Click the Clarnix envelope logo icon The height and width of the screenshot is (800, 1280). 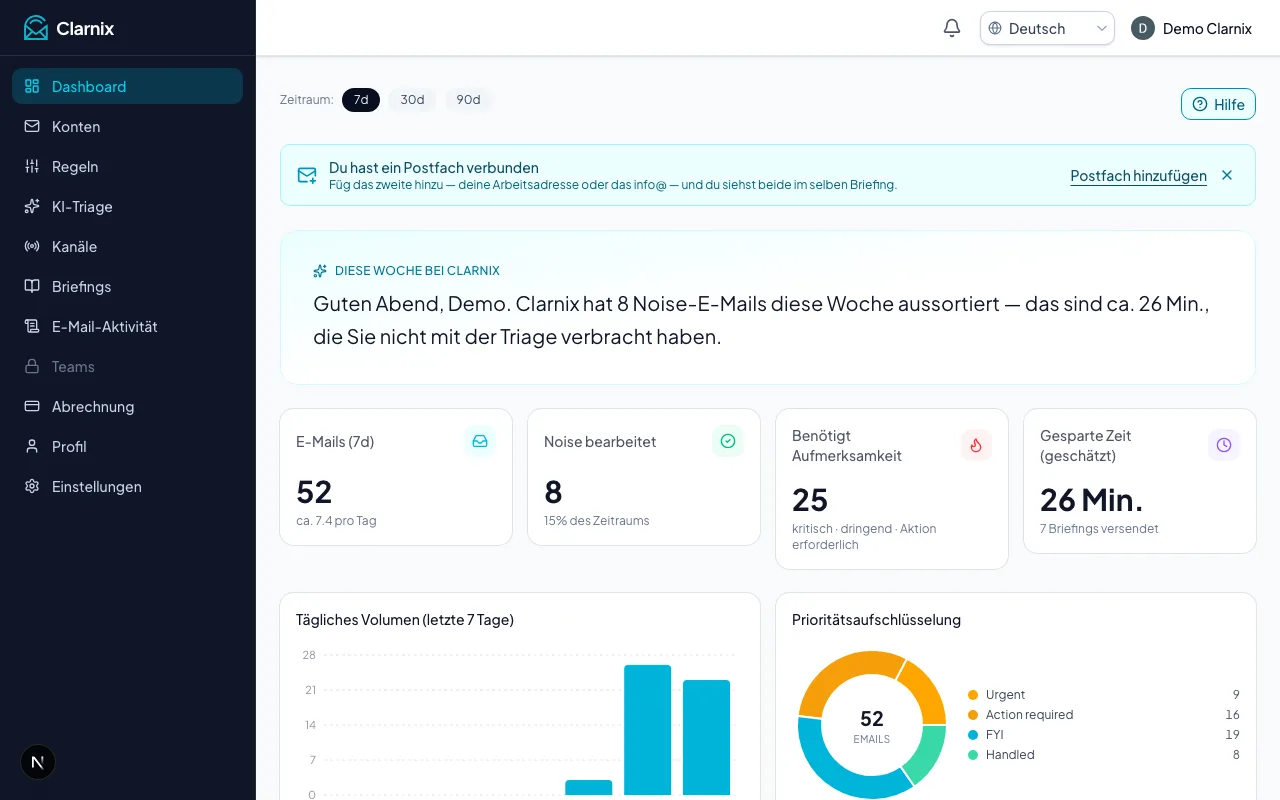pos(36,28)
